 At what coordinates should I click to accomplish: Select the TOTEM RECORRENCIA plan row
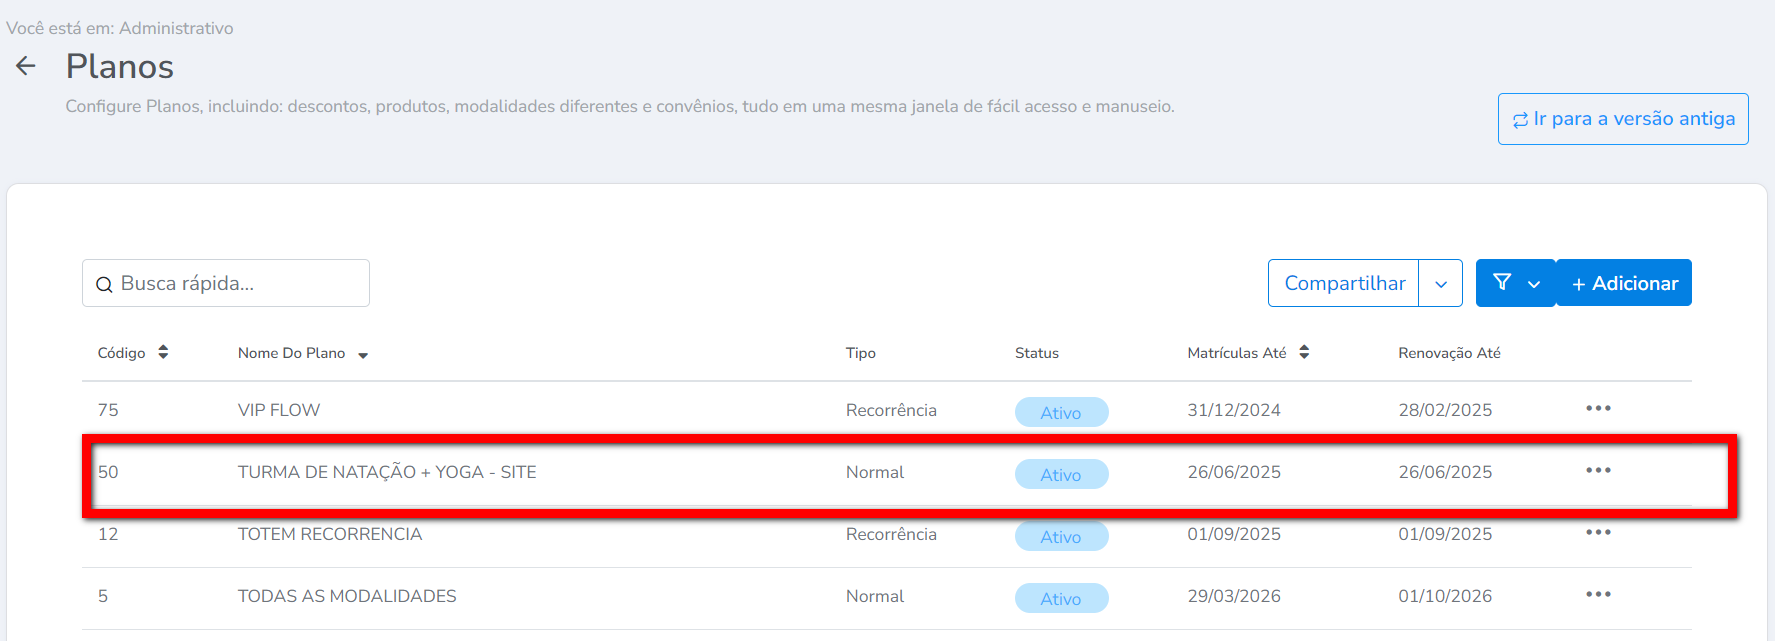[x=330, y=534]
